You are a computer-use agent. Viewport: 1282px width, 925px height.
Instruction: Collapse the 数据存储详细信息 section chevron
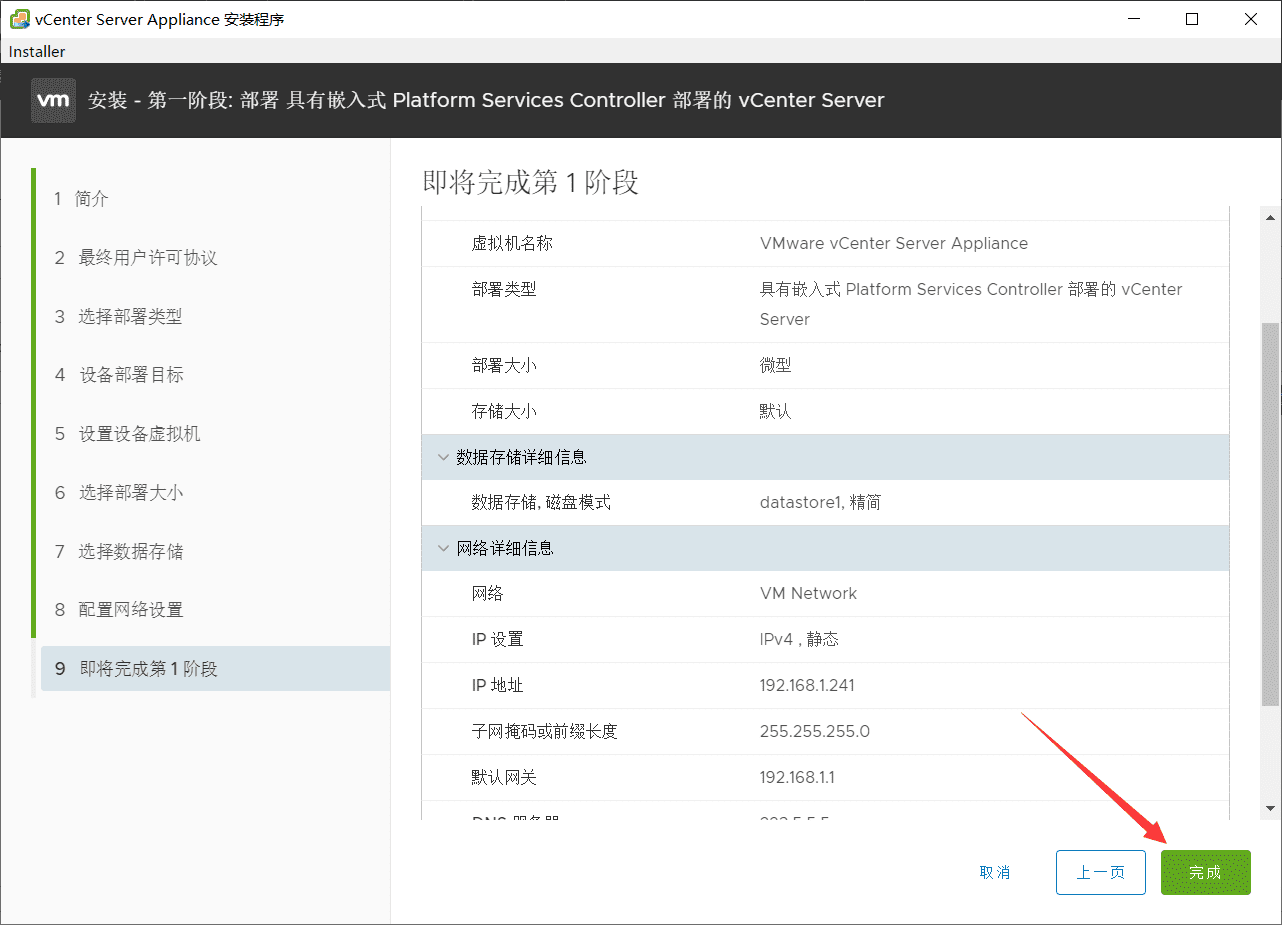coord(443,457)
